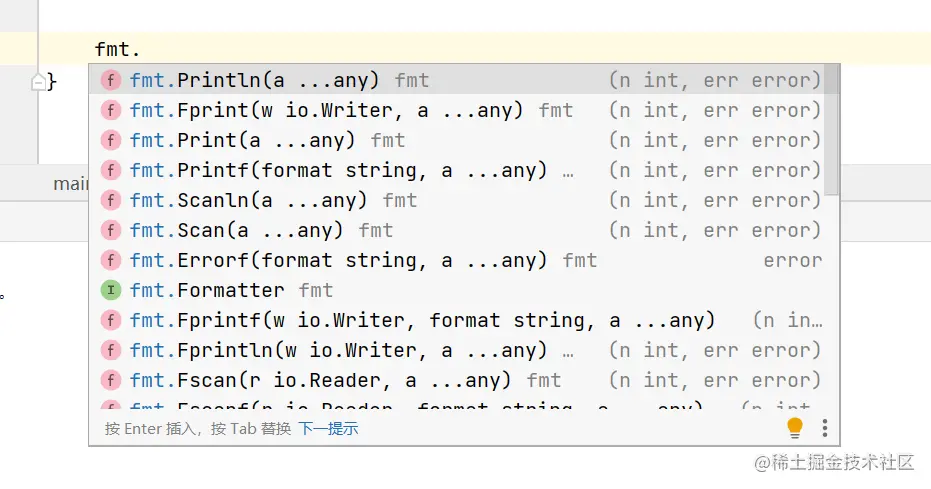This screenshot has height=489, width=931.
Task: Click function icon beside fmt.Println
Action: pyautogui.click(x=111, y=80)
